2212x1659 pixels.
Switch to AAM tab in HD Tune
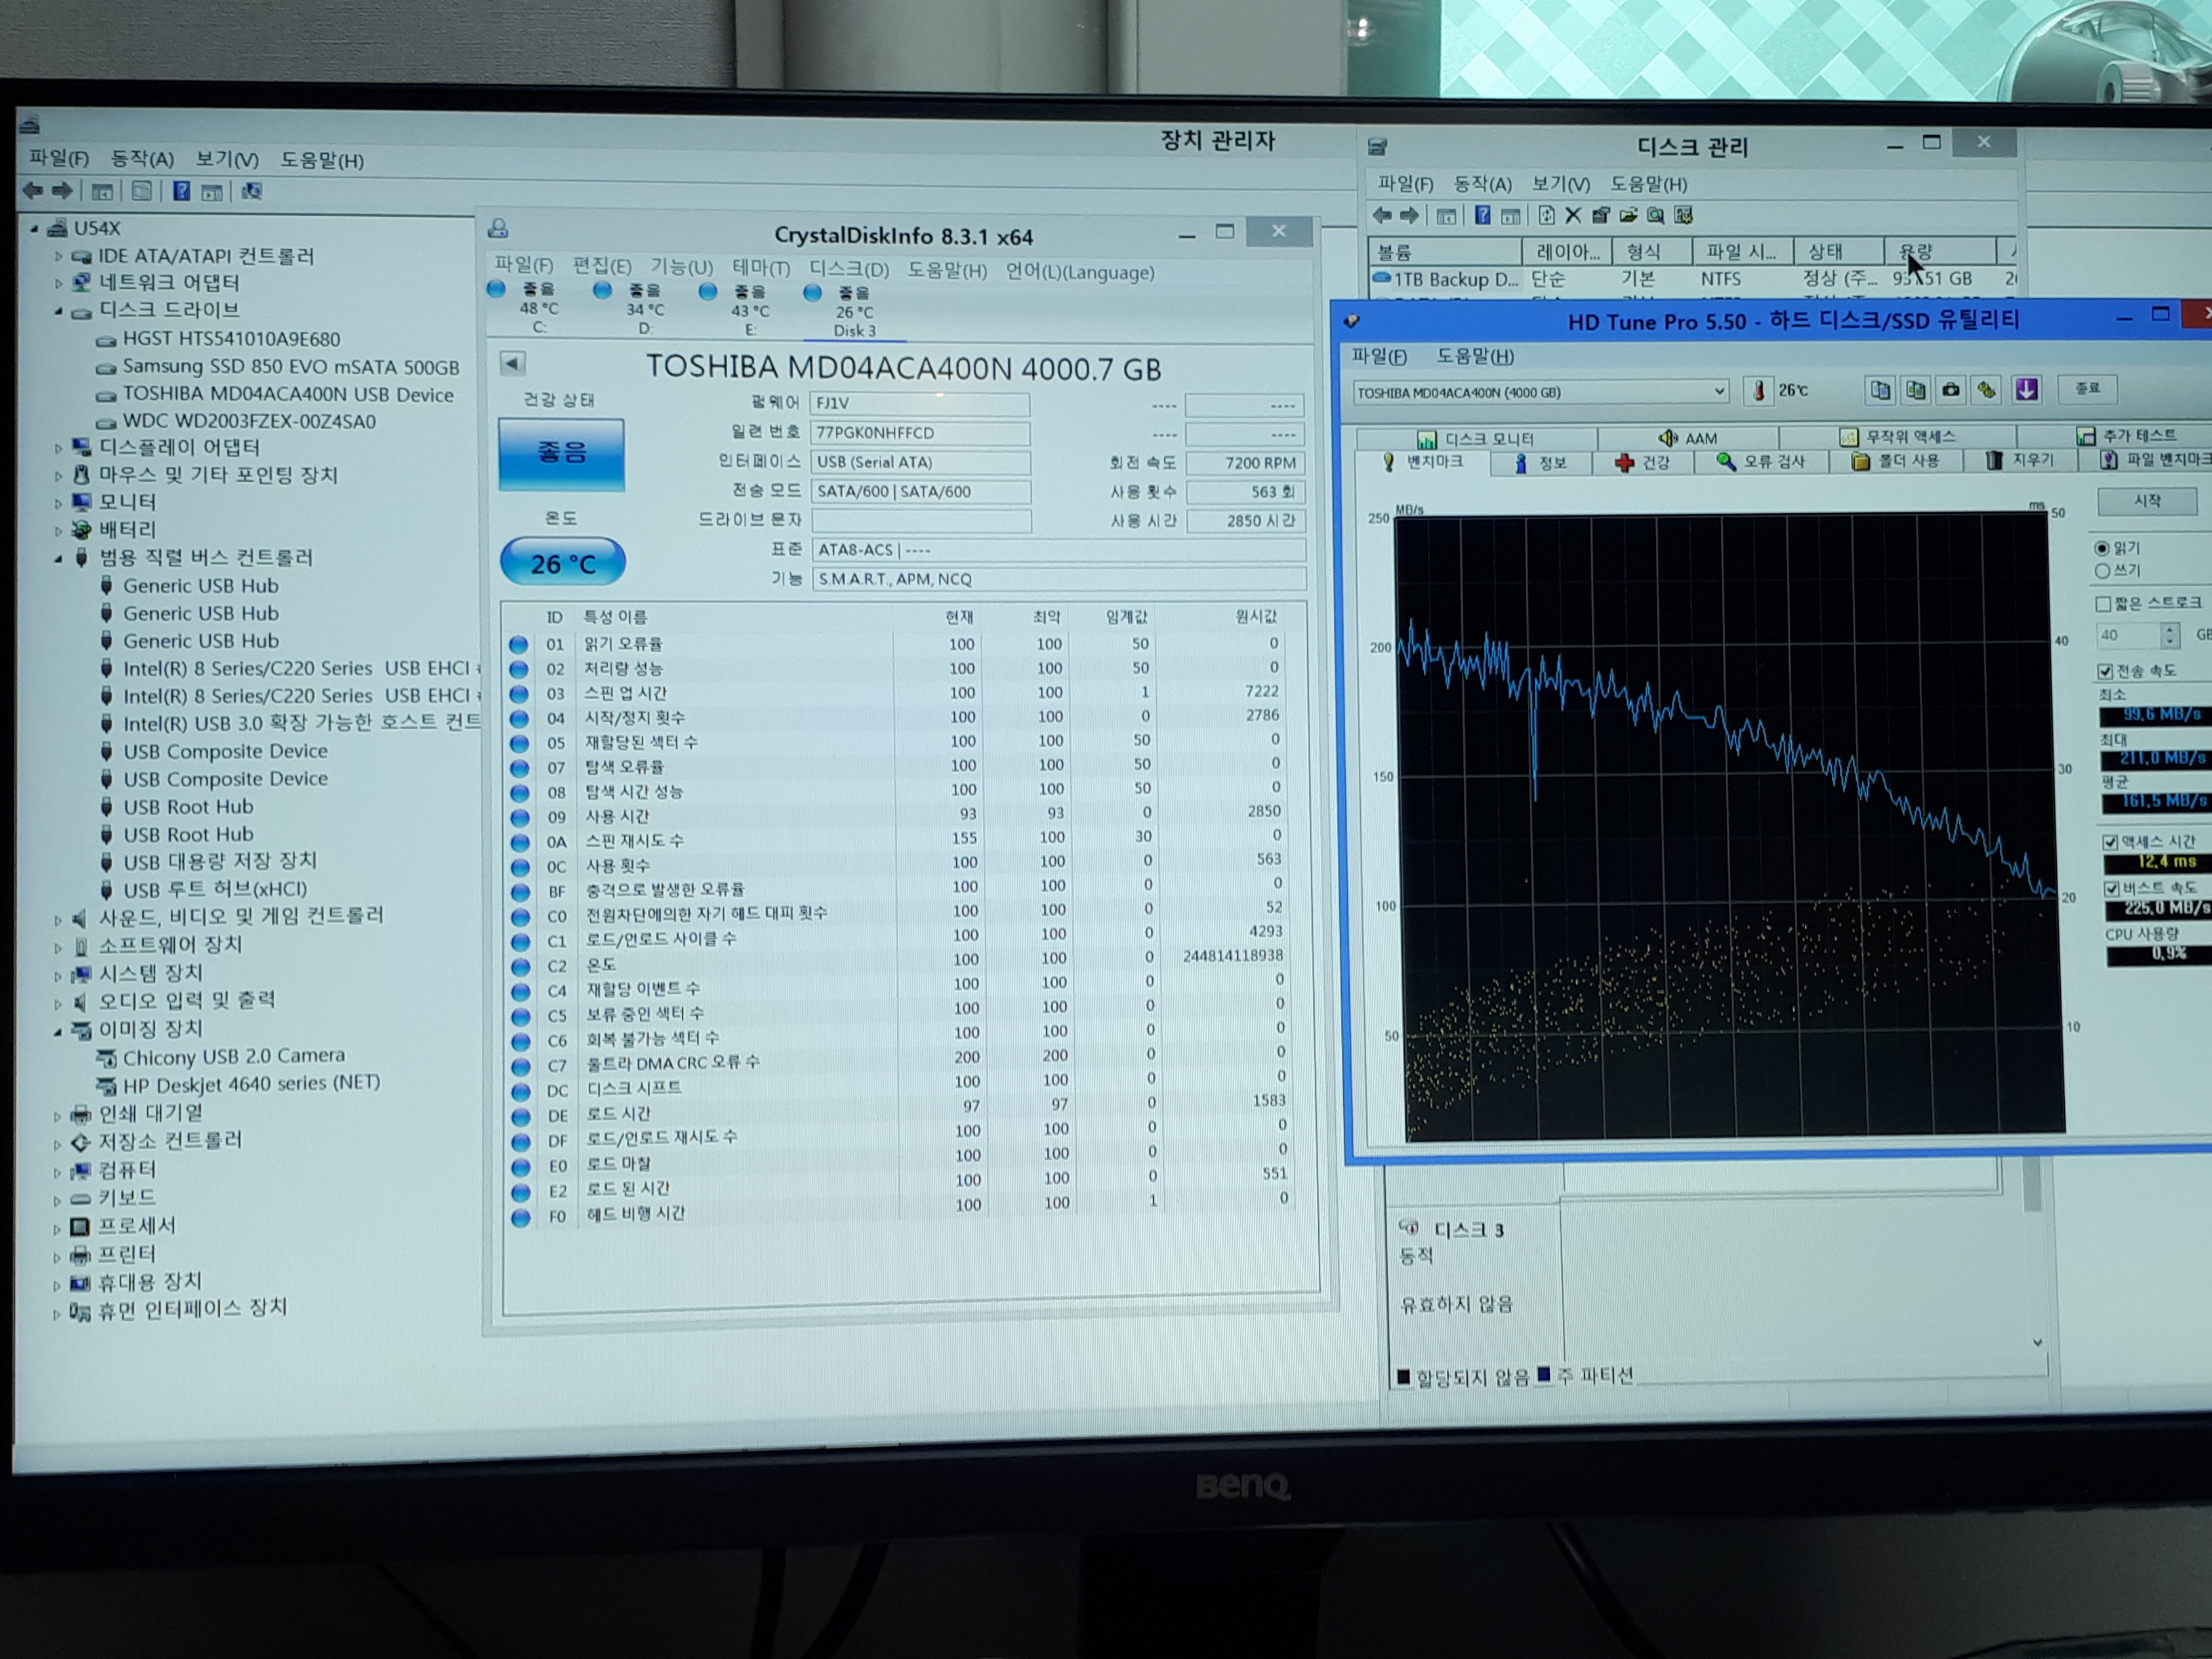(x=1688, y=438)
